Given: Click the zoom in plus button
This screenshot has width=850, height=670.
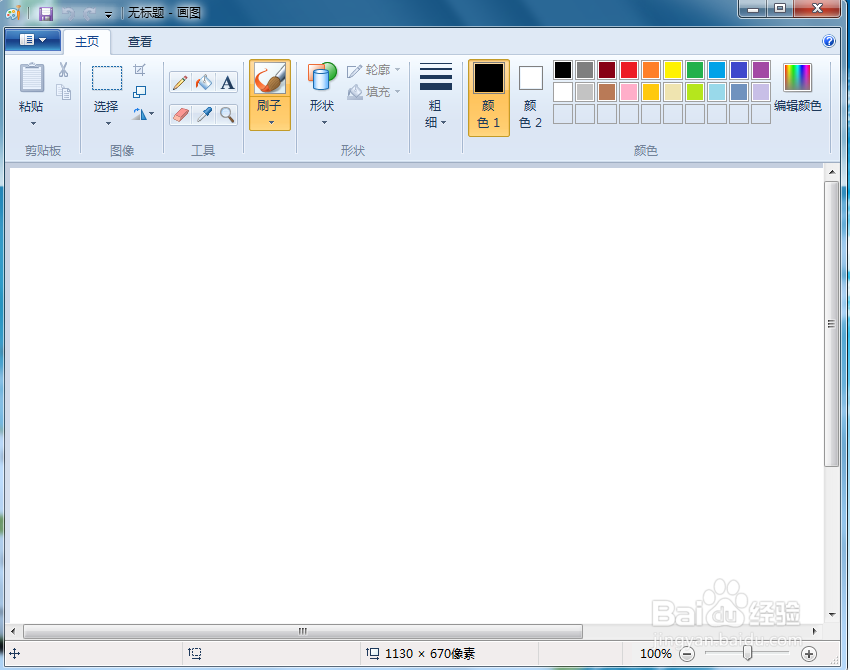Looking at the screenshot, I should [809, 654].
